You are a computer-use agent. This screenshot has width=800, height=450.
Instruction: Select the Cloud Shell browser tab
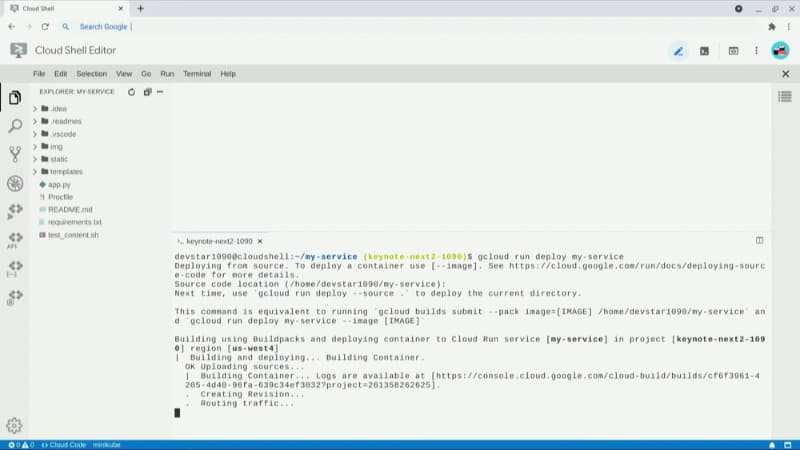pos(66,8)
